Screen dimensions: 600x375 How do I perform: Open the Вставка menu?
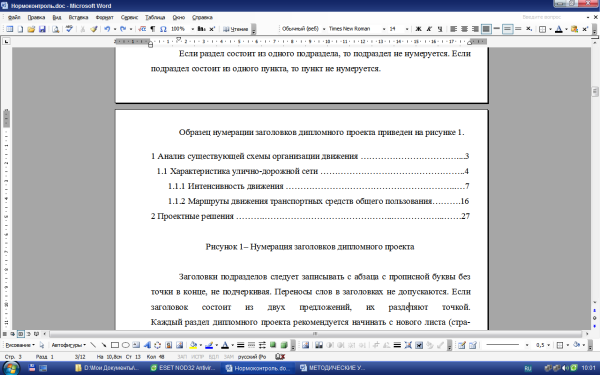coord(78,18)
